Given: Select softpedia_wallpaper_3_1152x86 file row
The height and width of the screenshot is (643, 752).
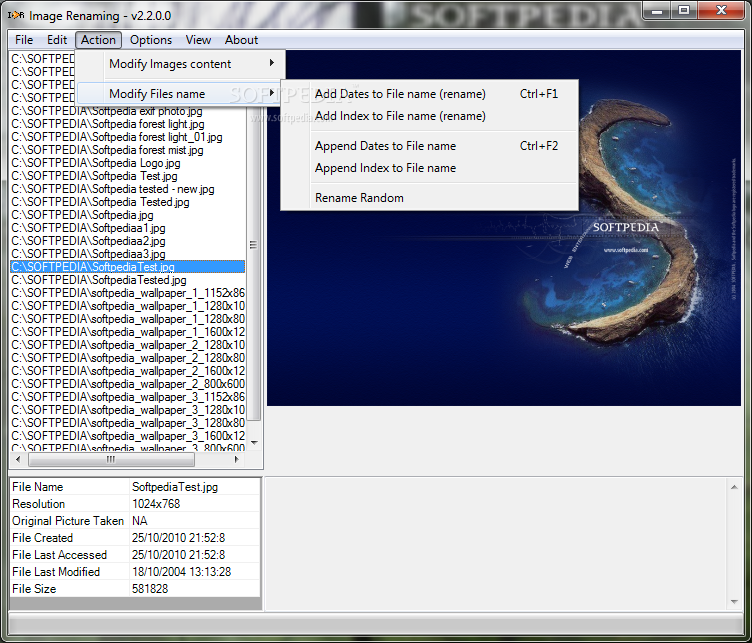Looking at the screenshot, I should click(128, 397).
